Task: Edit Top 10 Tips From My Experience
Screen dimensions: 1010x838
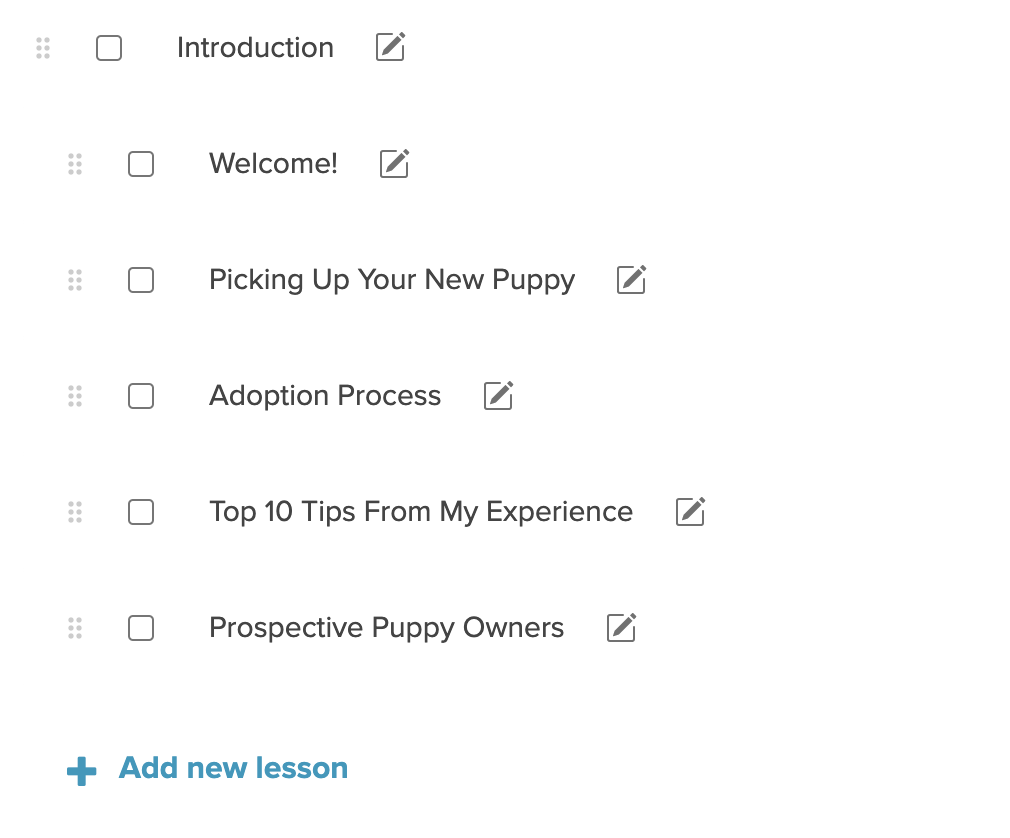Action: click(x=691, y=511)
